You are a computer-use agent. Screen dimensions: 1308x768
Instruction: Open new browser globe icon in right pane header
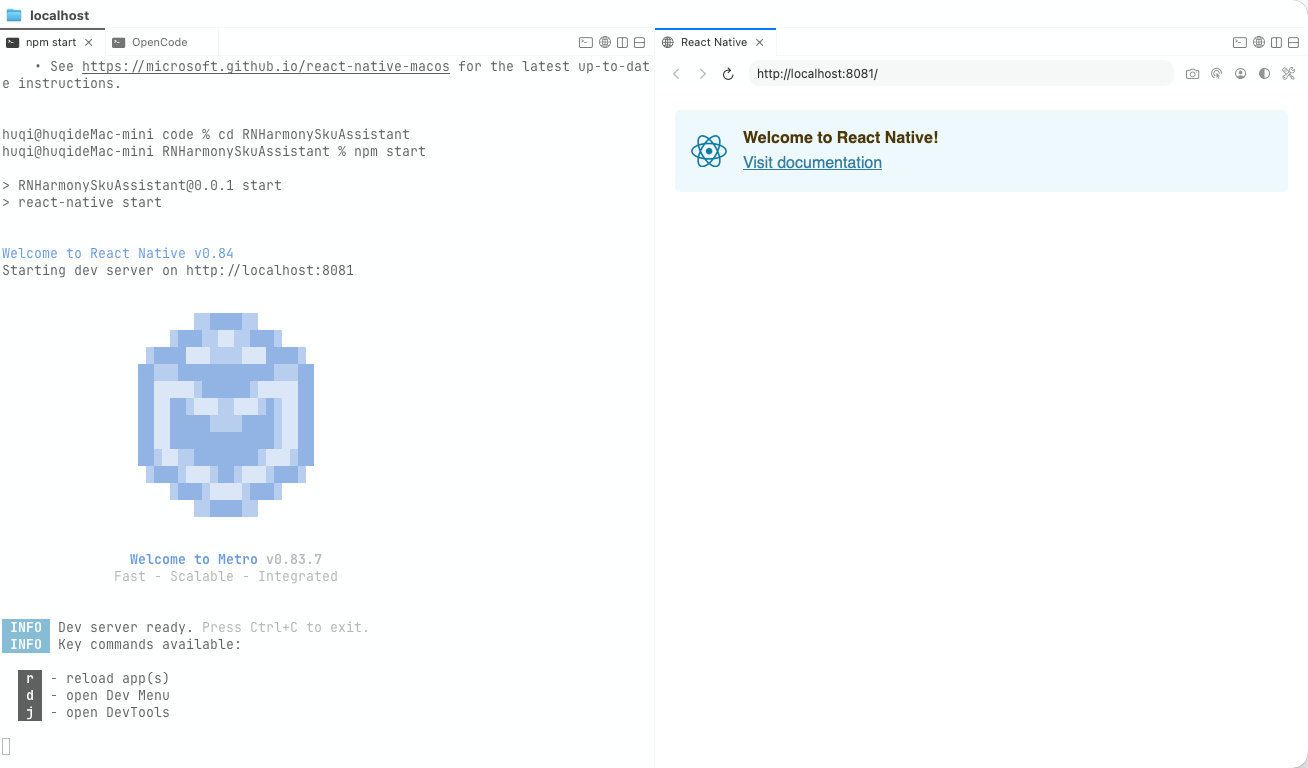[1259, 42]
